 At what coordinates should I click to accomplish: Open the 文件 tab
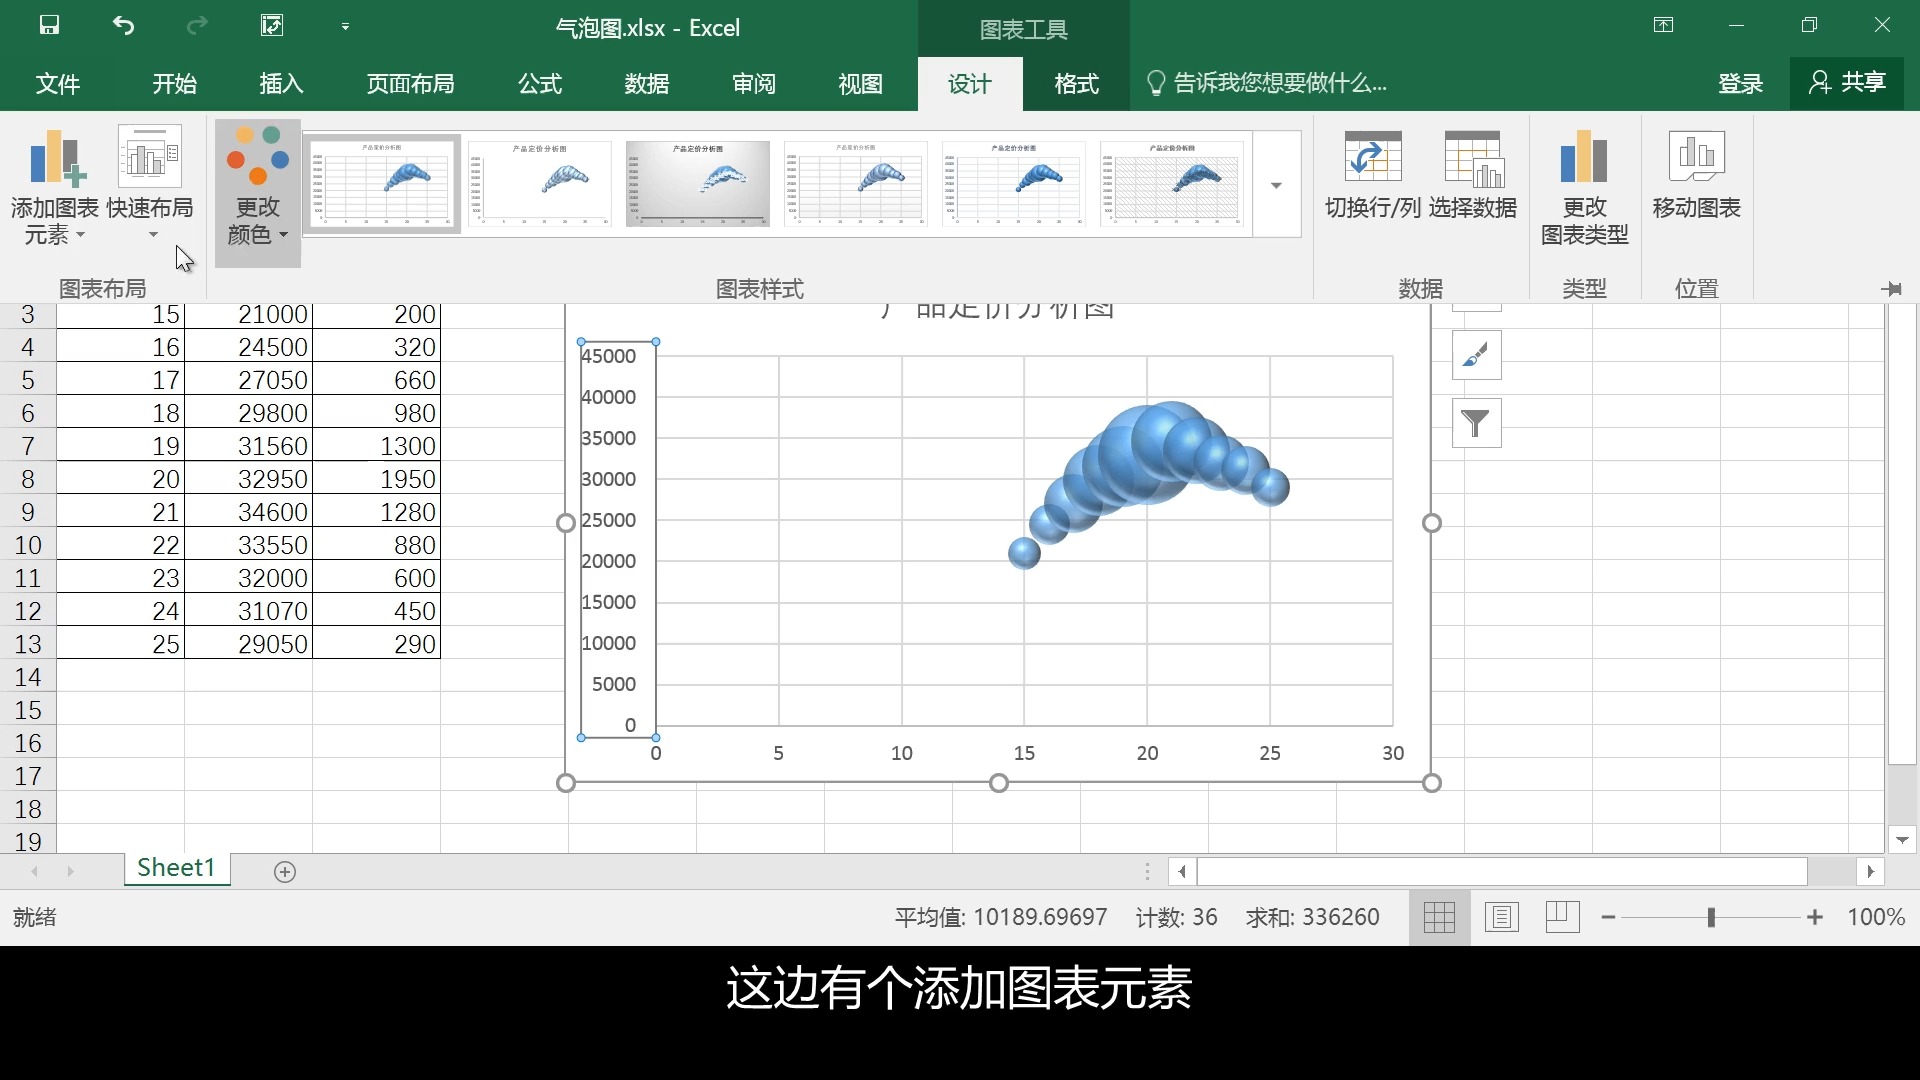pos(58,84)
